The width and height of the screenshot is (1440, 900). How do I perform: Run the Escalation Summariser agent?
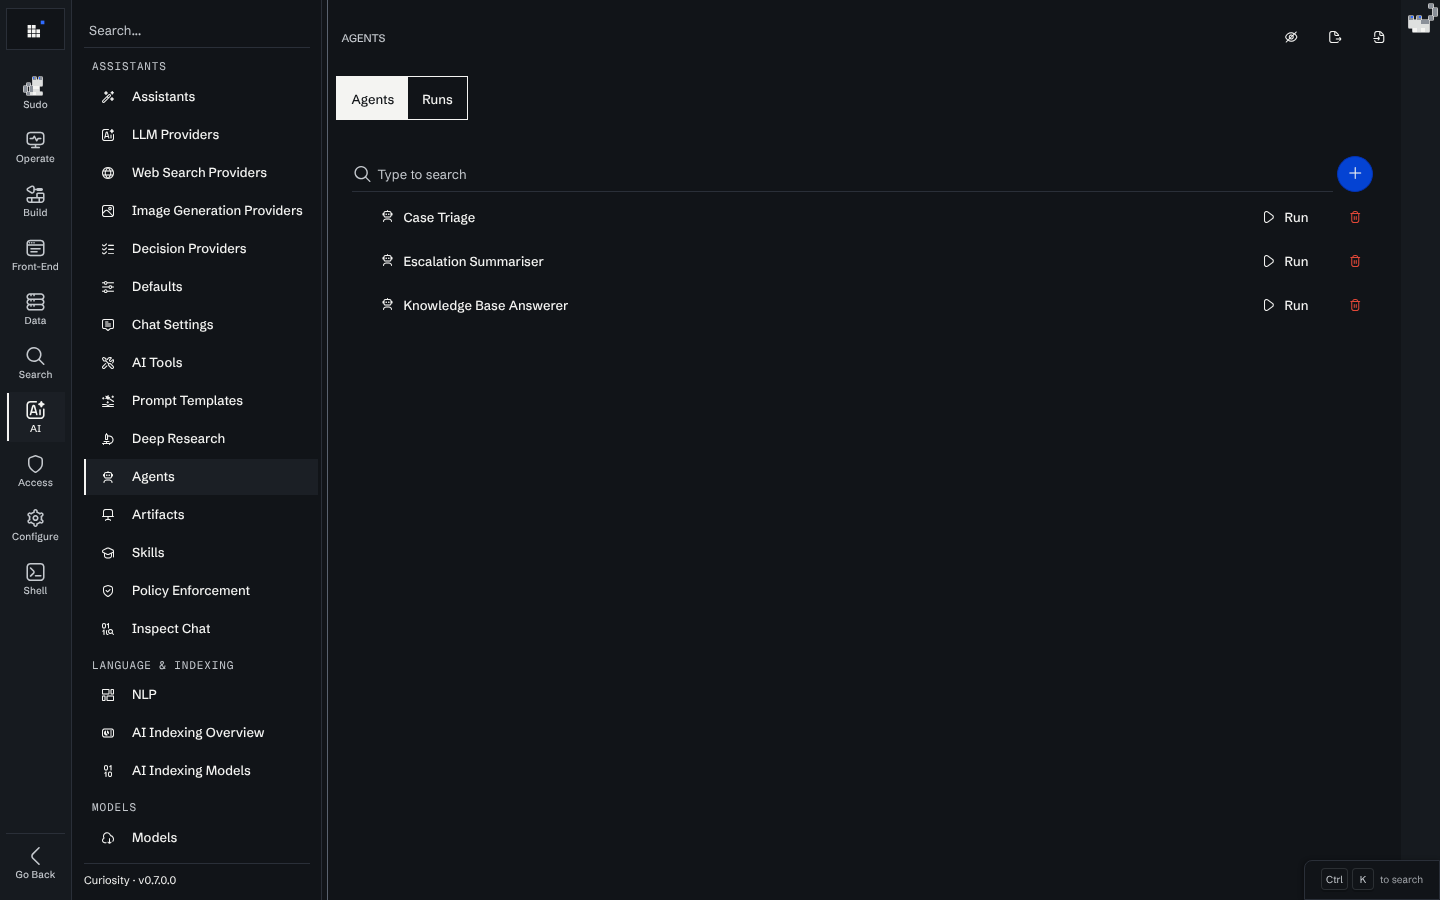1285,261
